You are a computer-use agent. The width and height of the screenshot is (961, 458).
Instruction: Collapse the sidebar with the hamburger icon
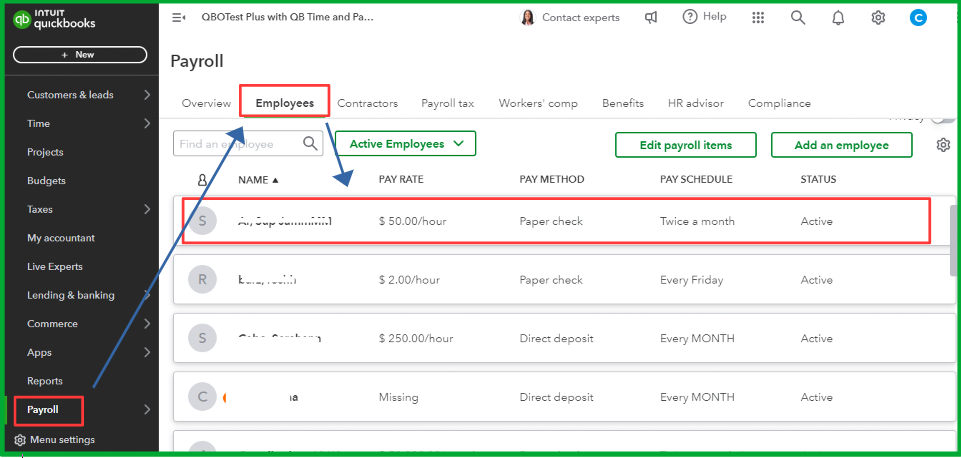coord(178,18)
